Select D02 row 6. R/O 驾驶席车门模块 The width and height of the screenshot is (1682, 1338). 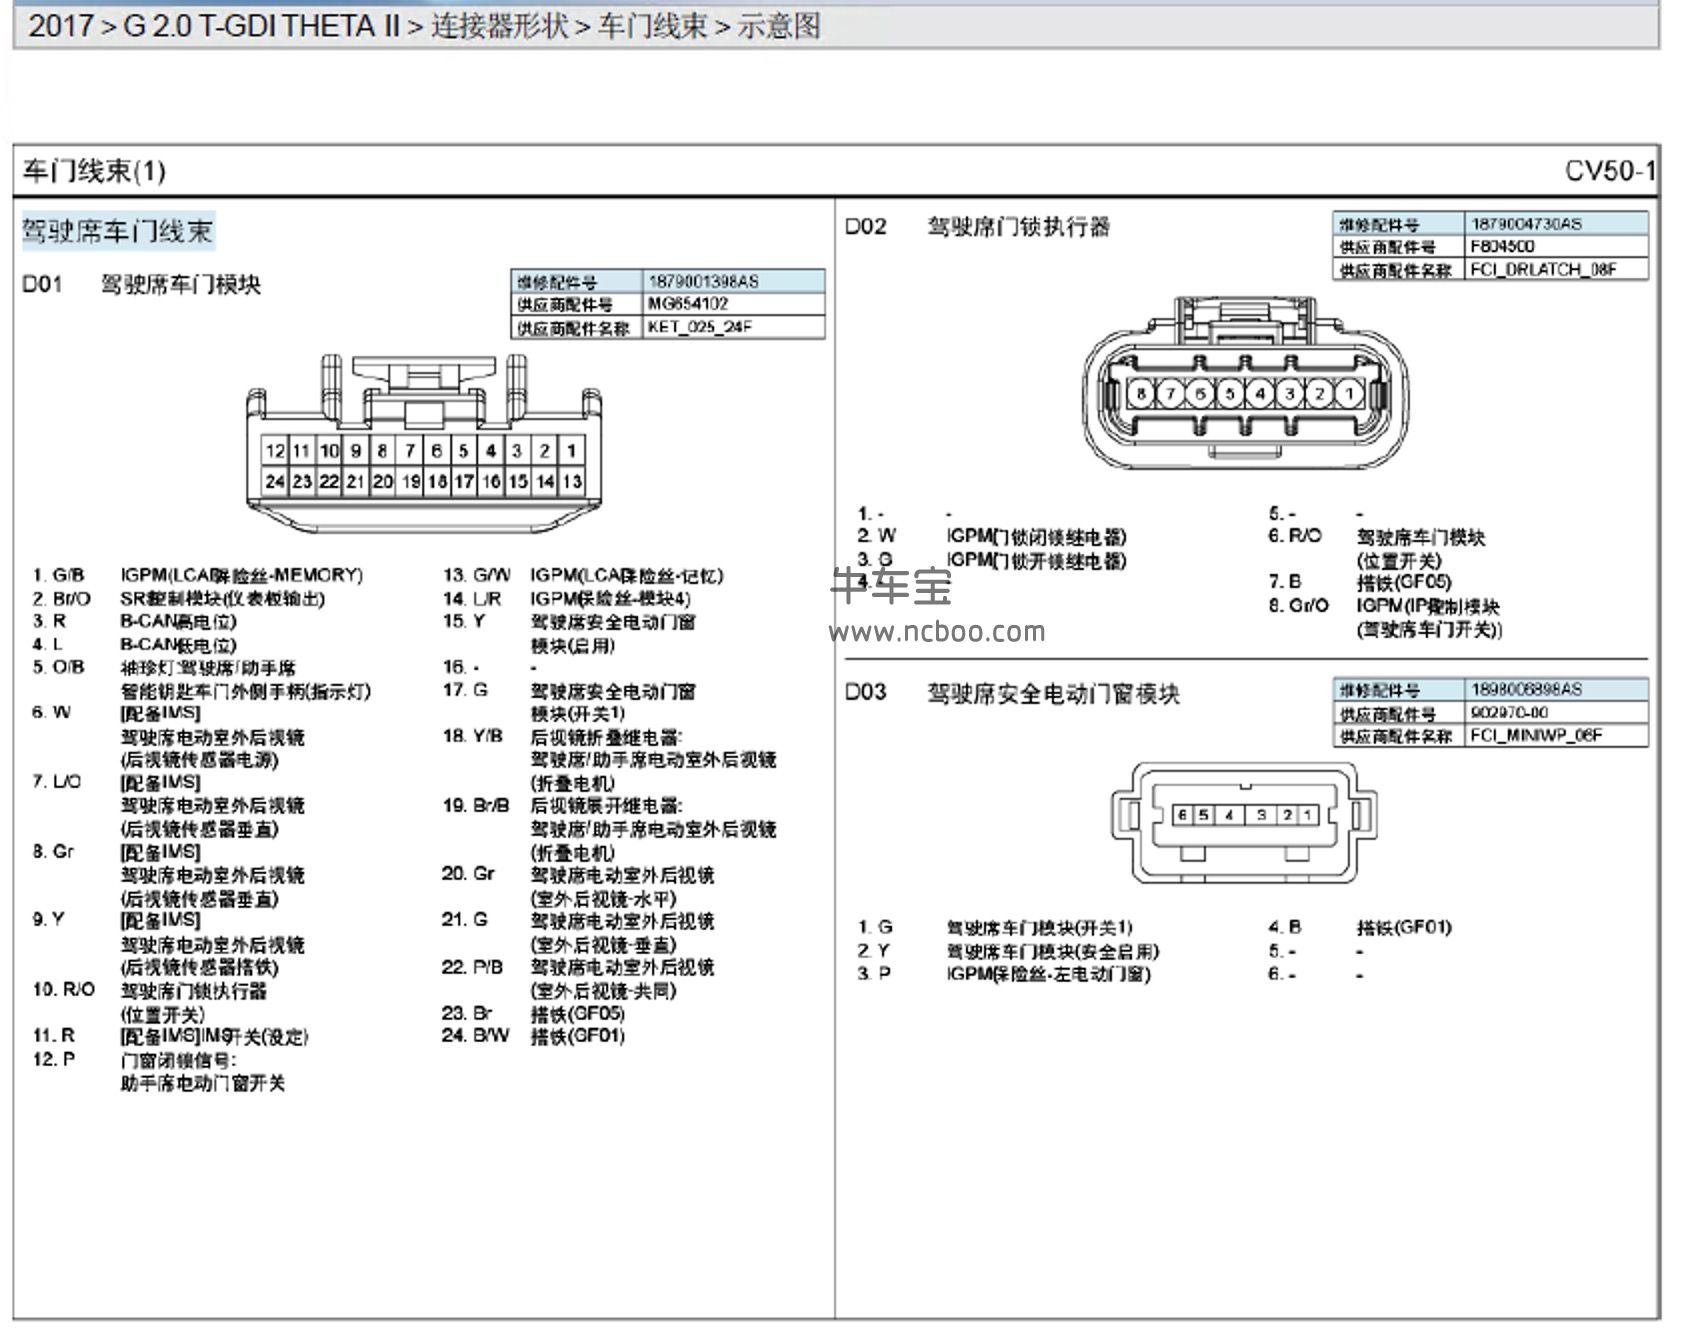point(1377,548)
